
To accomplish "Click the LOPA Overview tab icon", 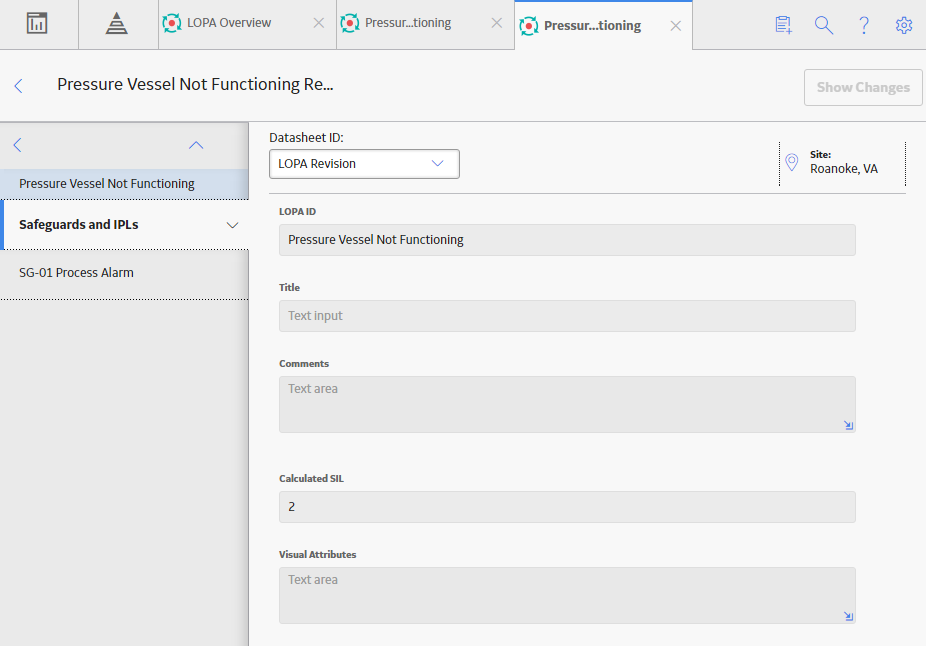I will point(172,23).
